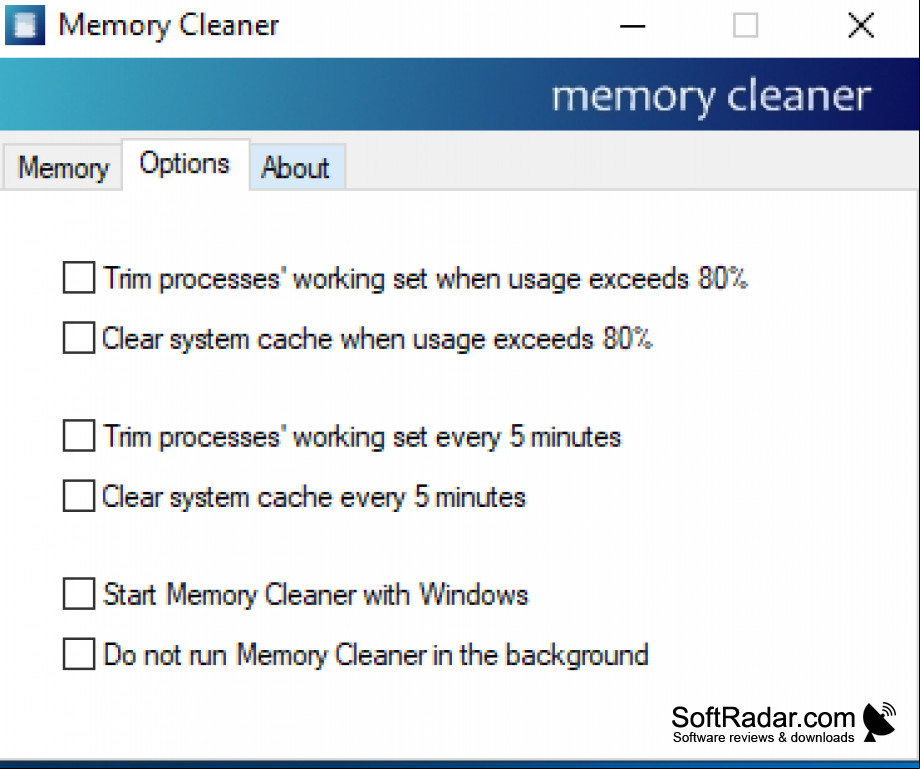Close the Memory Cleaner window
This screenshot has width=920, height=769.
[x=861, y=26]
